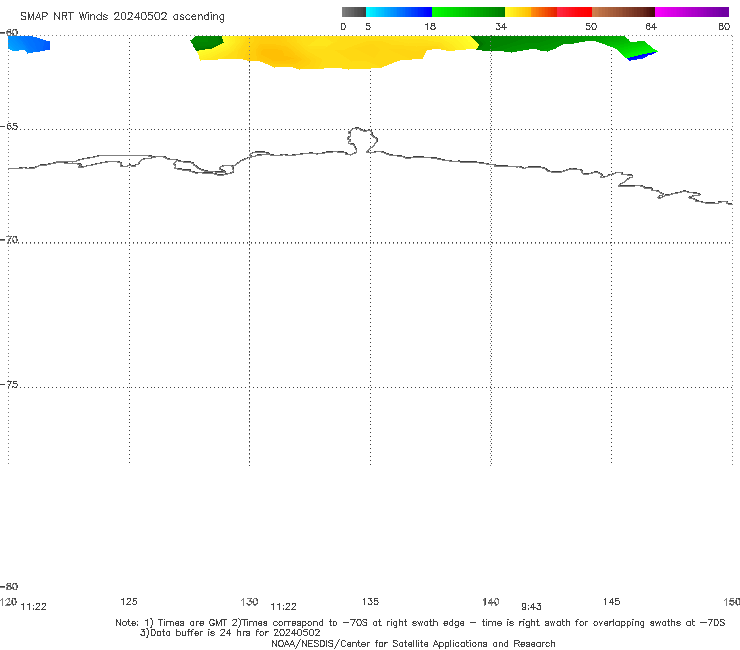This screenshot has height=650, width=740.
Task: Click the 145 longitude label
Action: pos(612,601)
